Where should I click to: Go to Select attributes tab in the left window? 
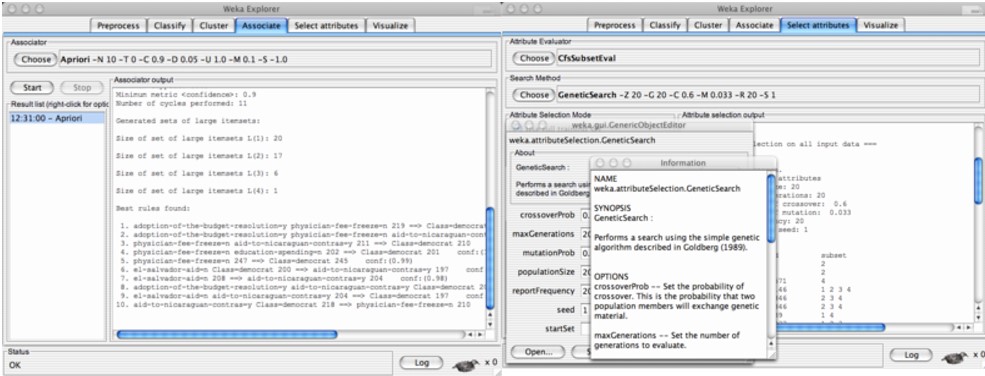(326, 26)
